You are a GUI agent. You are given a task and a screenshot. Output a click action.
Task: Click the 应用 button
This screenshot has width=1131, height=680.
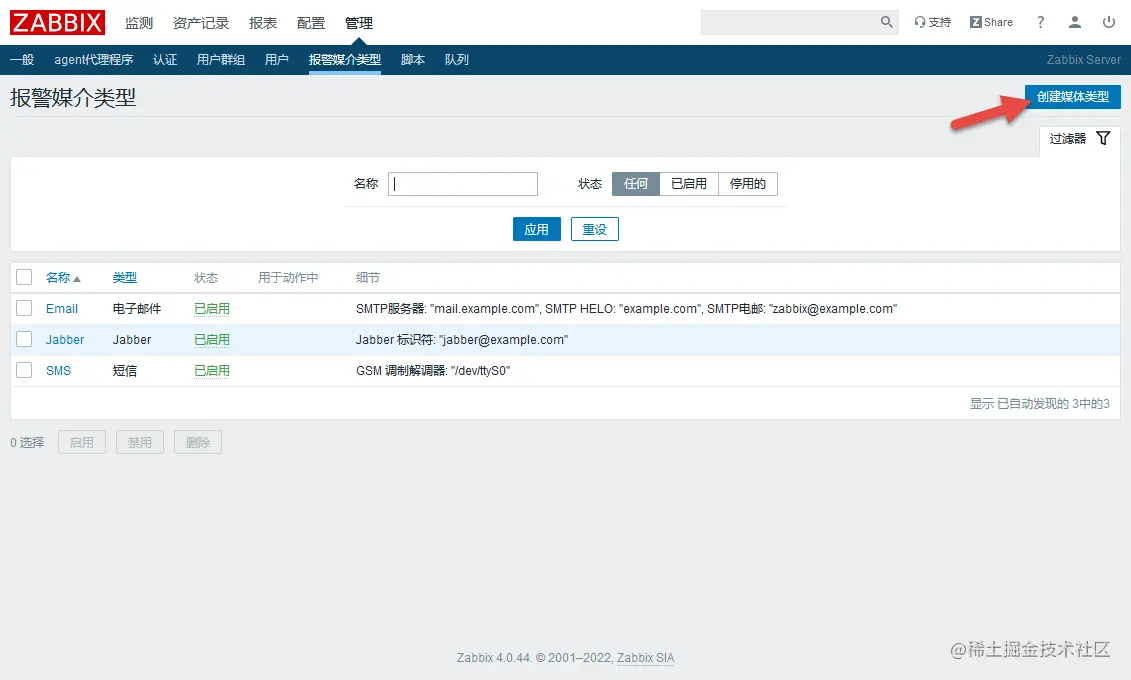coord(537,229)
